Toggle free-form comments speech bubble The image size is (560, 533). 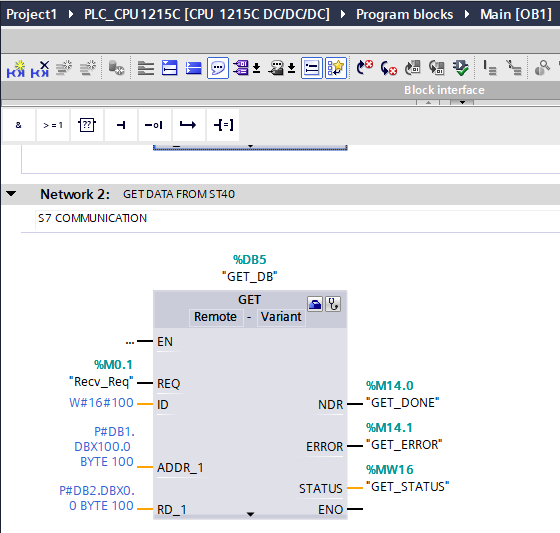pyautogui.click(x=218, y=68)
